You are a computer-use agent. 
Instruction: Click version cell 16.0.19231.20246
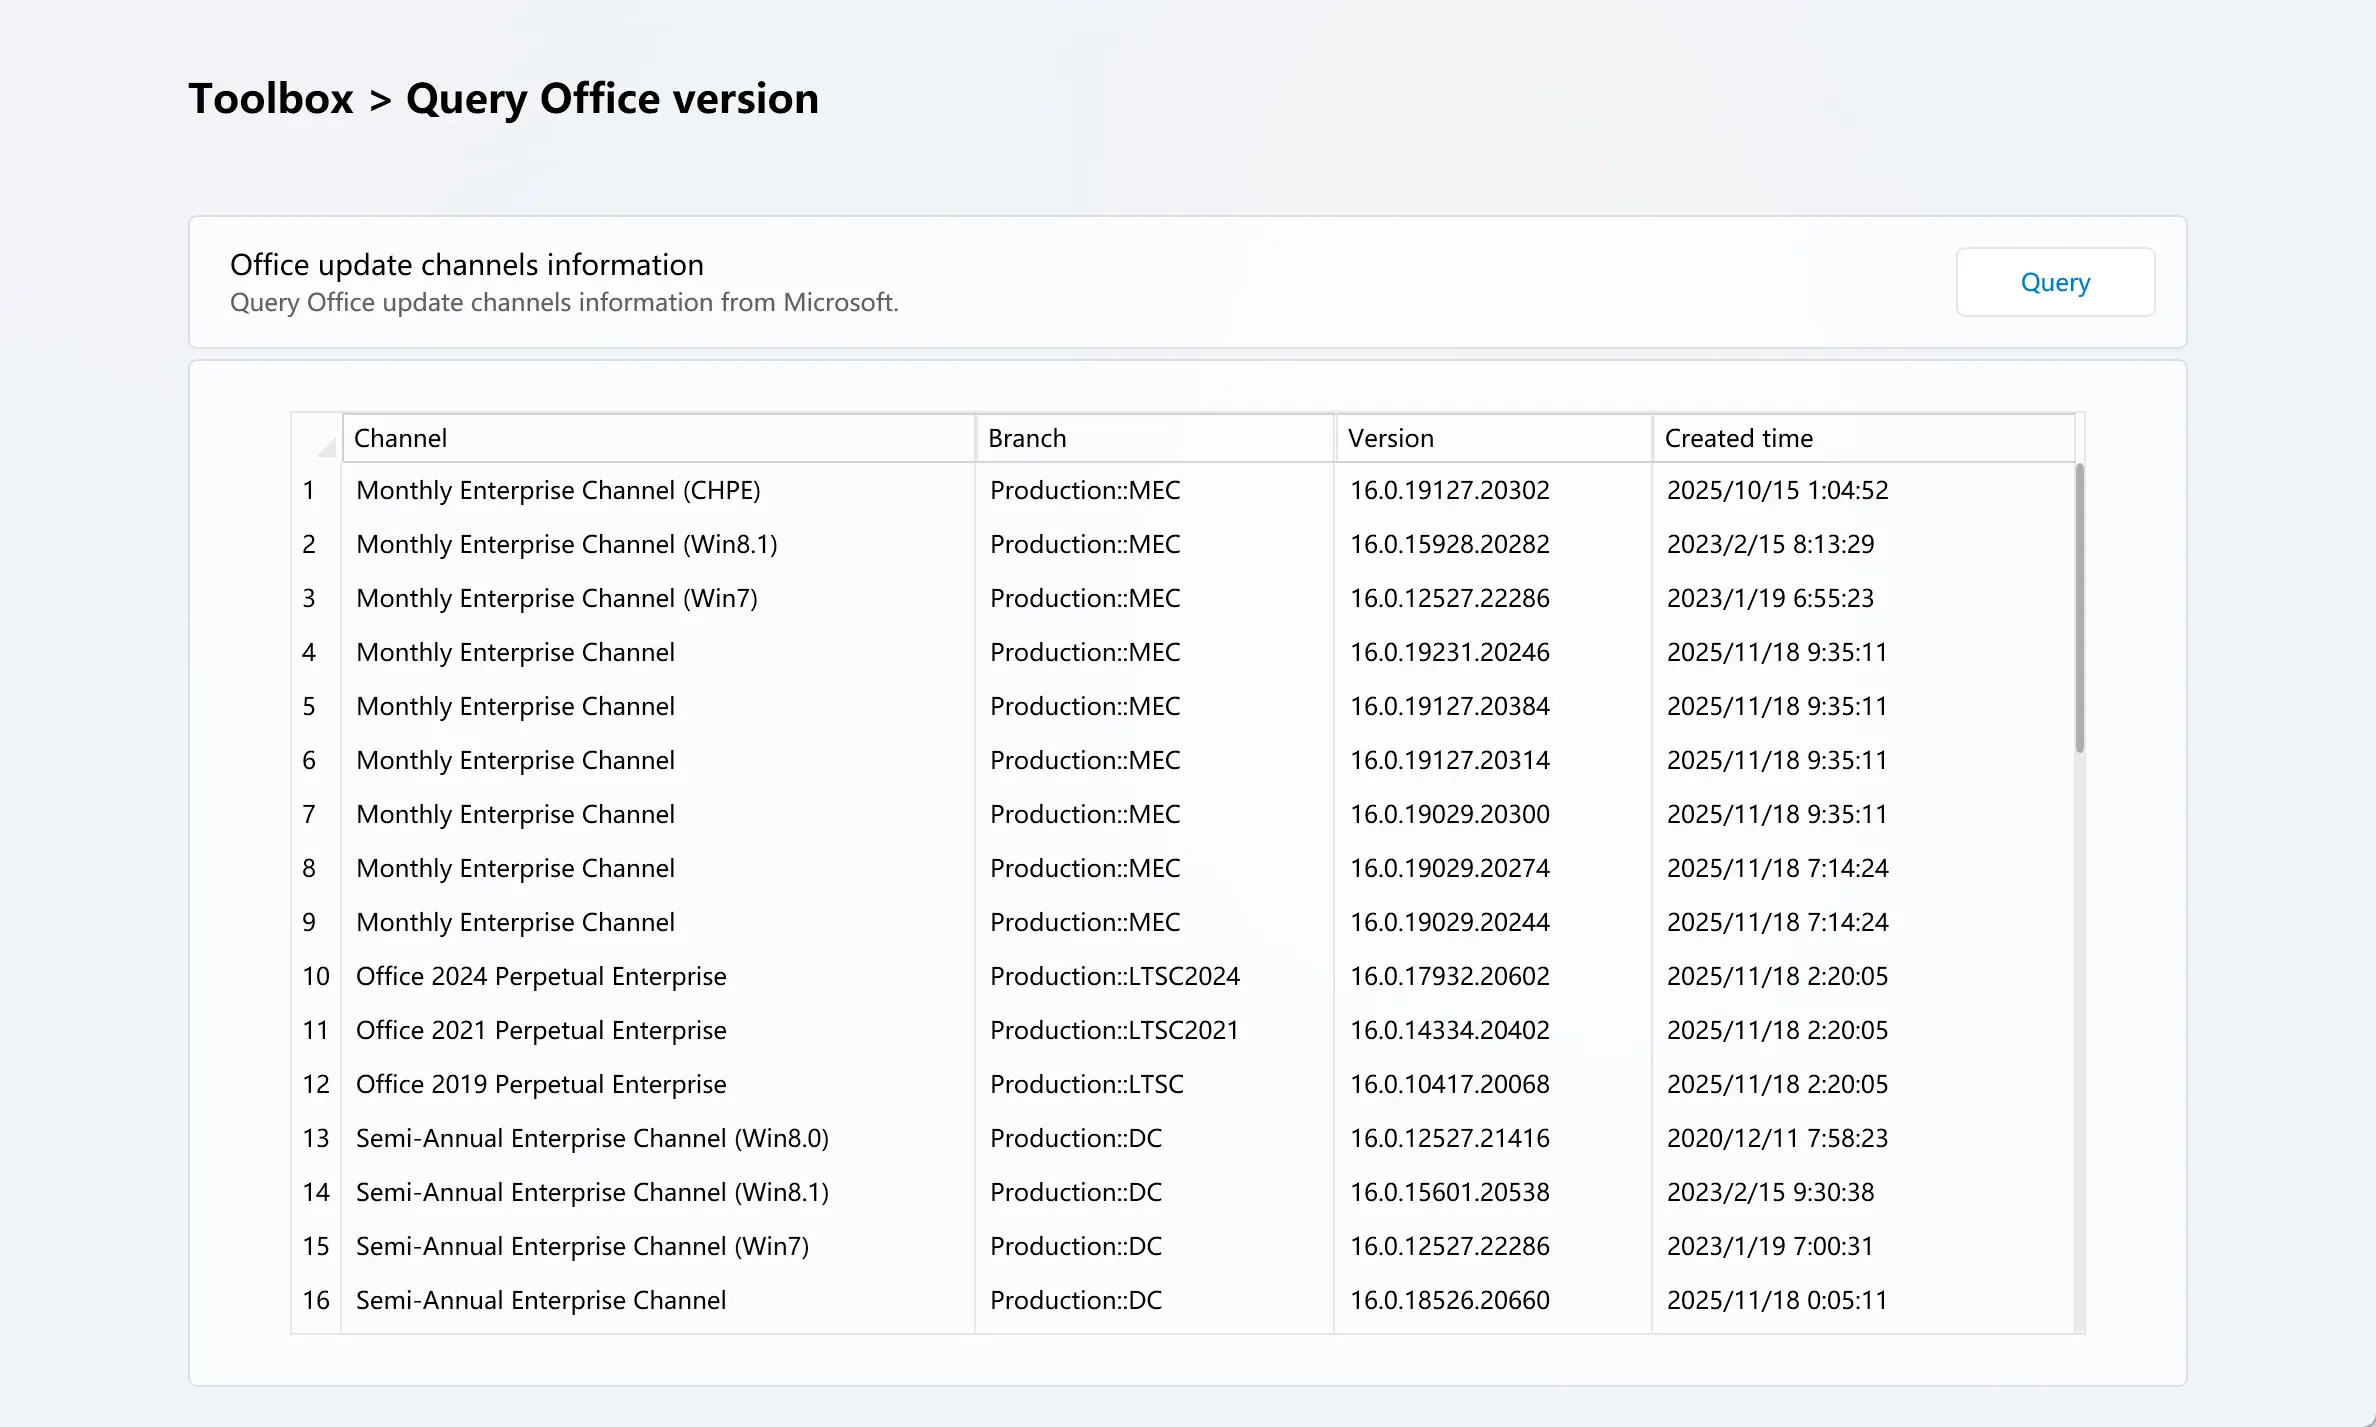pos(1449,652)
